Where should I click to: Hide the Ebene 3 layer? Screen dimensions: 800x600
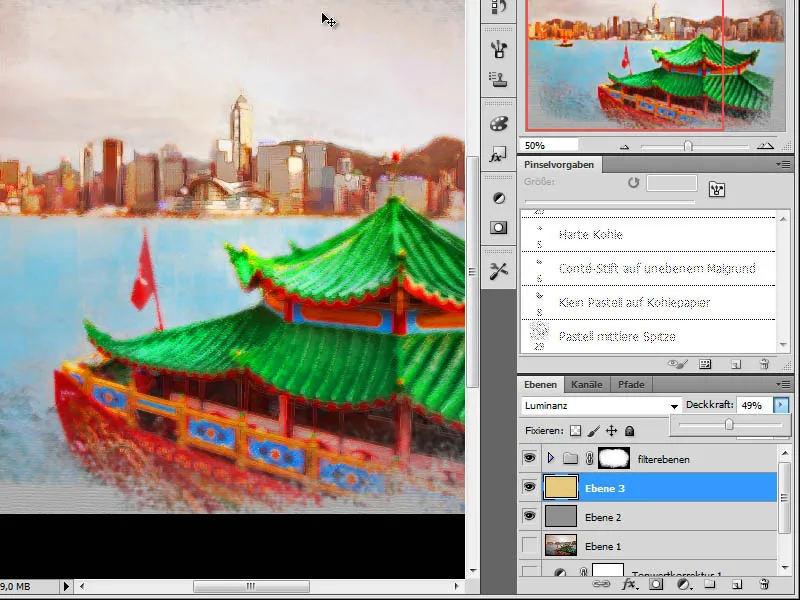coord(530,487)
